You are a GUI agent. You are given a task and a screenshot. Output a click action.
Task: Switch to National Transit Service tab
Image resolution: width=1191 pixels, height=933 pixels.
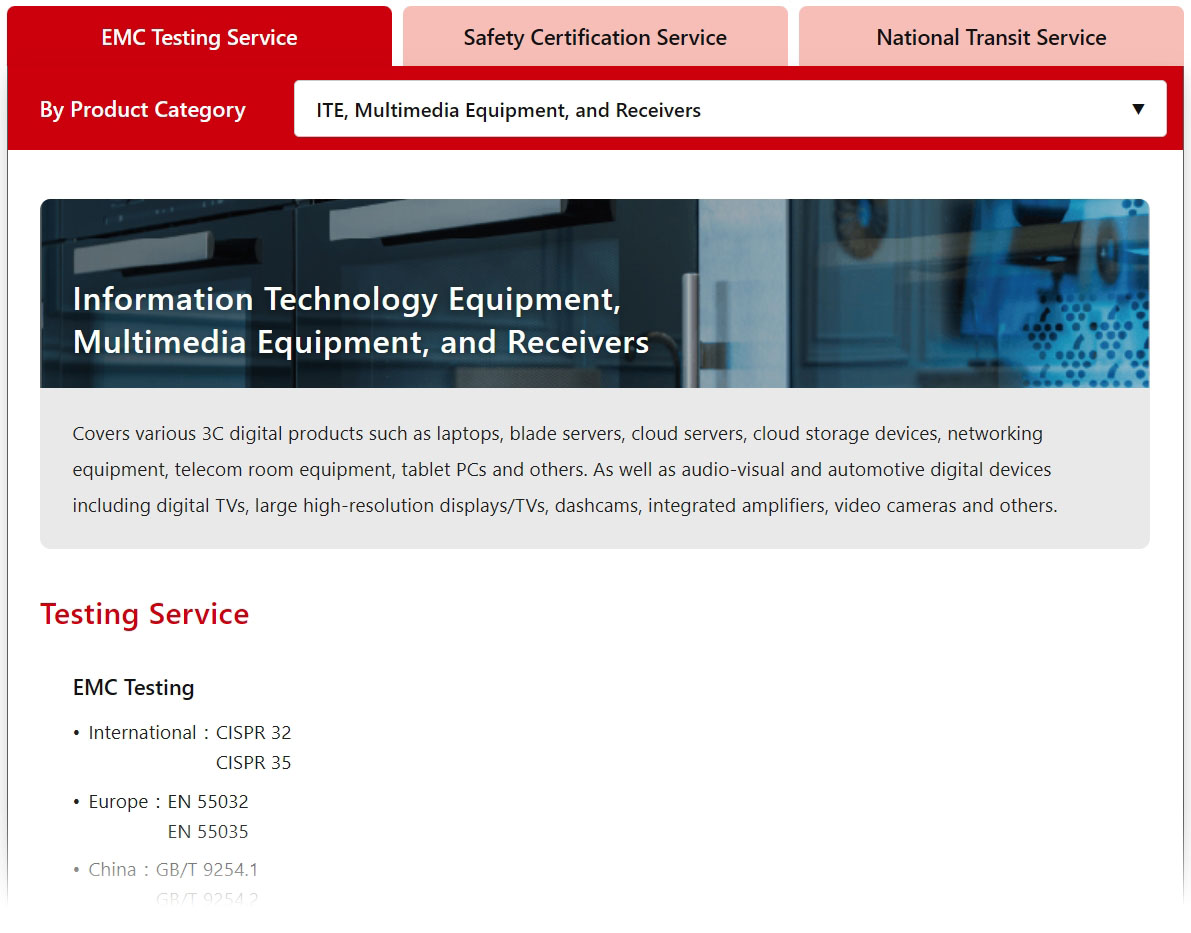point(990,37)
